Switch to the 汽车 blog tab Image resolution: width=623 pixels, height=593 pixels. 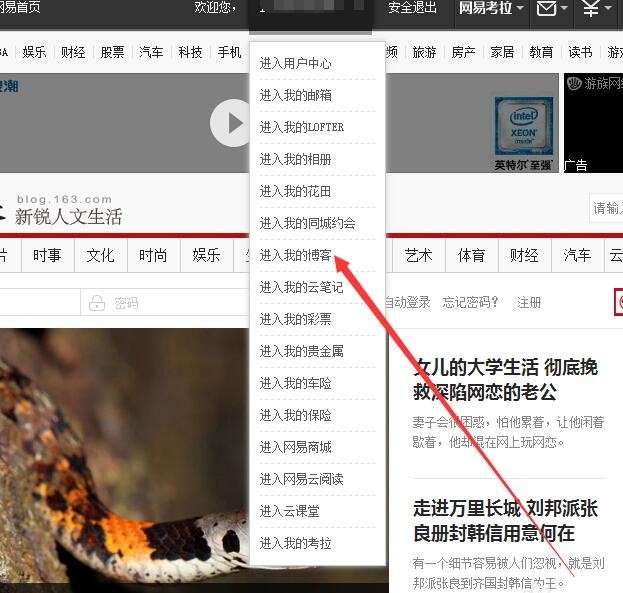click(x=577, y=255)
